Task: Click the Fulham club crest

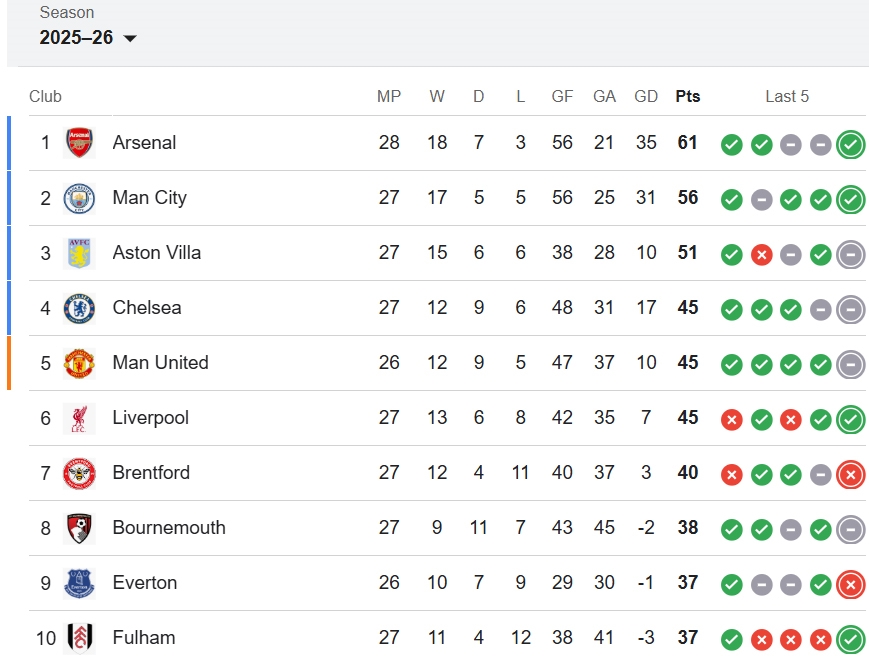Action: tap(79, 637)
